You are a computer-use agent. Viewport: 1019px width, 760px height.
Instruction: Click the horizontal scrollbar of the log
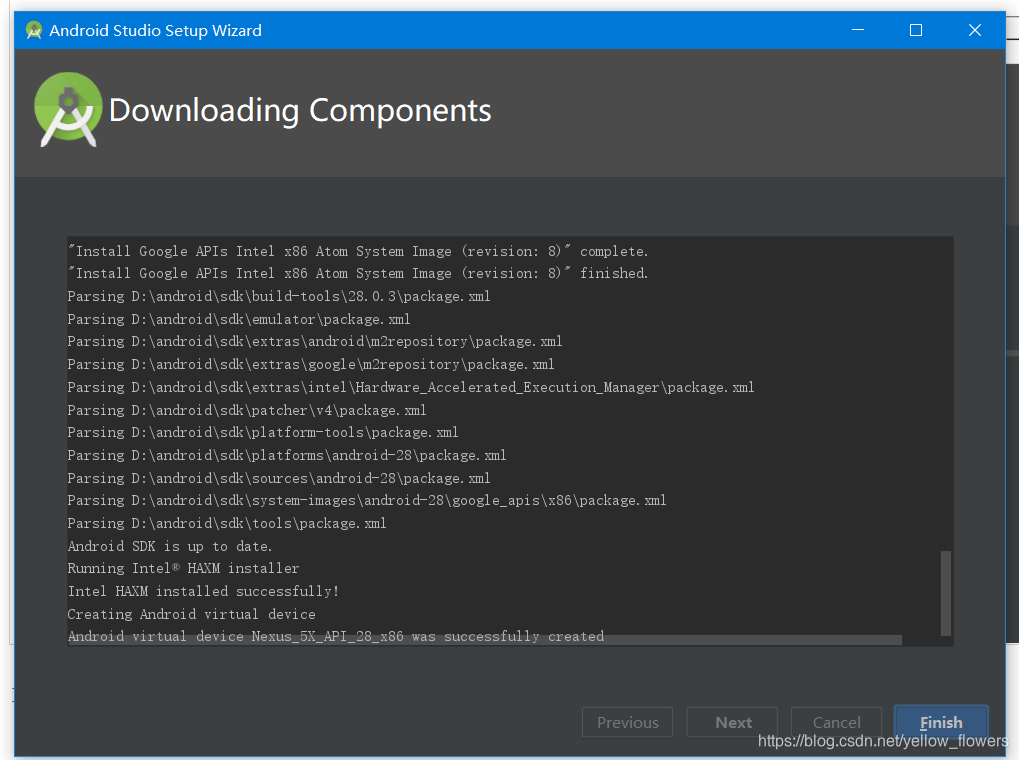pyautogui.click(x=484, y=640)
